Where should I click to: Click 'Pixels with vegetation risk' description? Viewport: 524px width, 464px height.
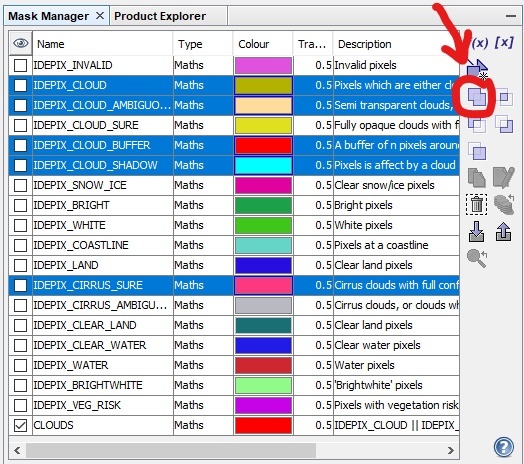[396, 405]
